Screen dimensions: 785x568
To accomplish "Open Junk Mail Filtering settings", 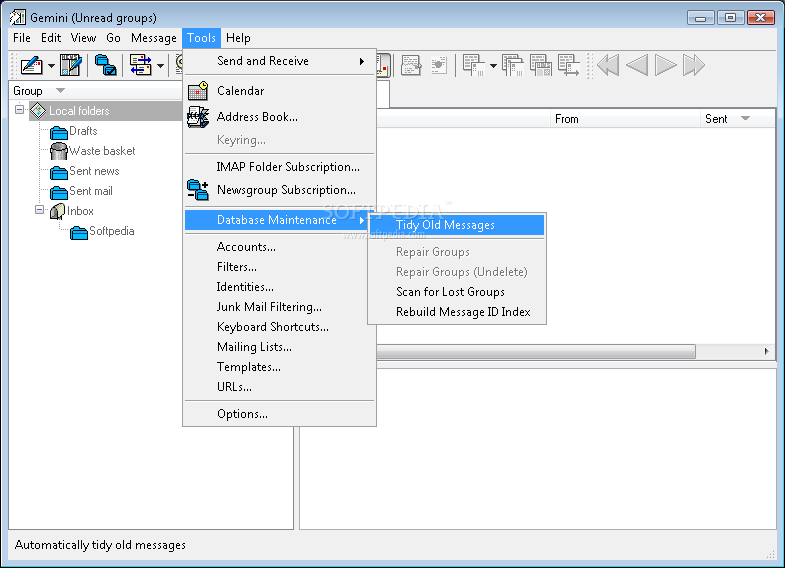I will (280, 307).
